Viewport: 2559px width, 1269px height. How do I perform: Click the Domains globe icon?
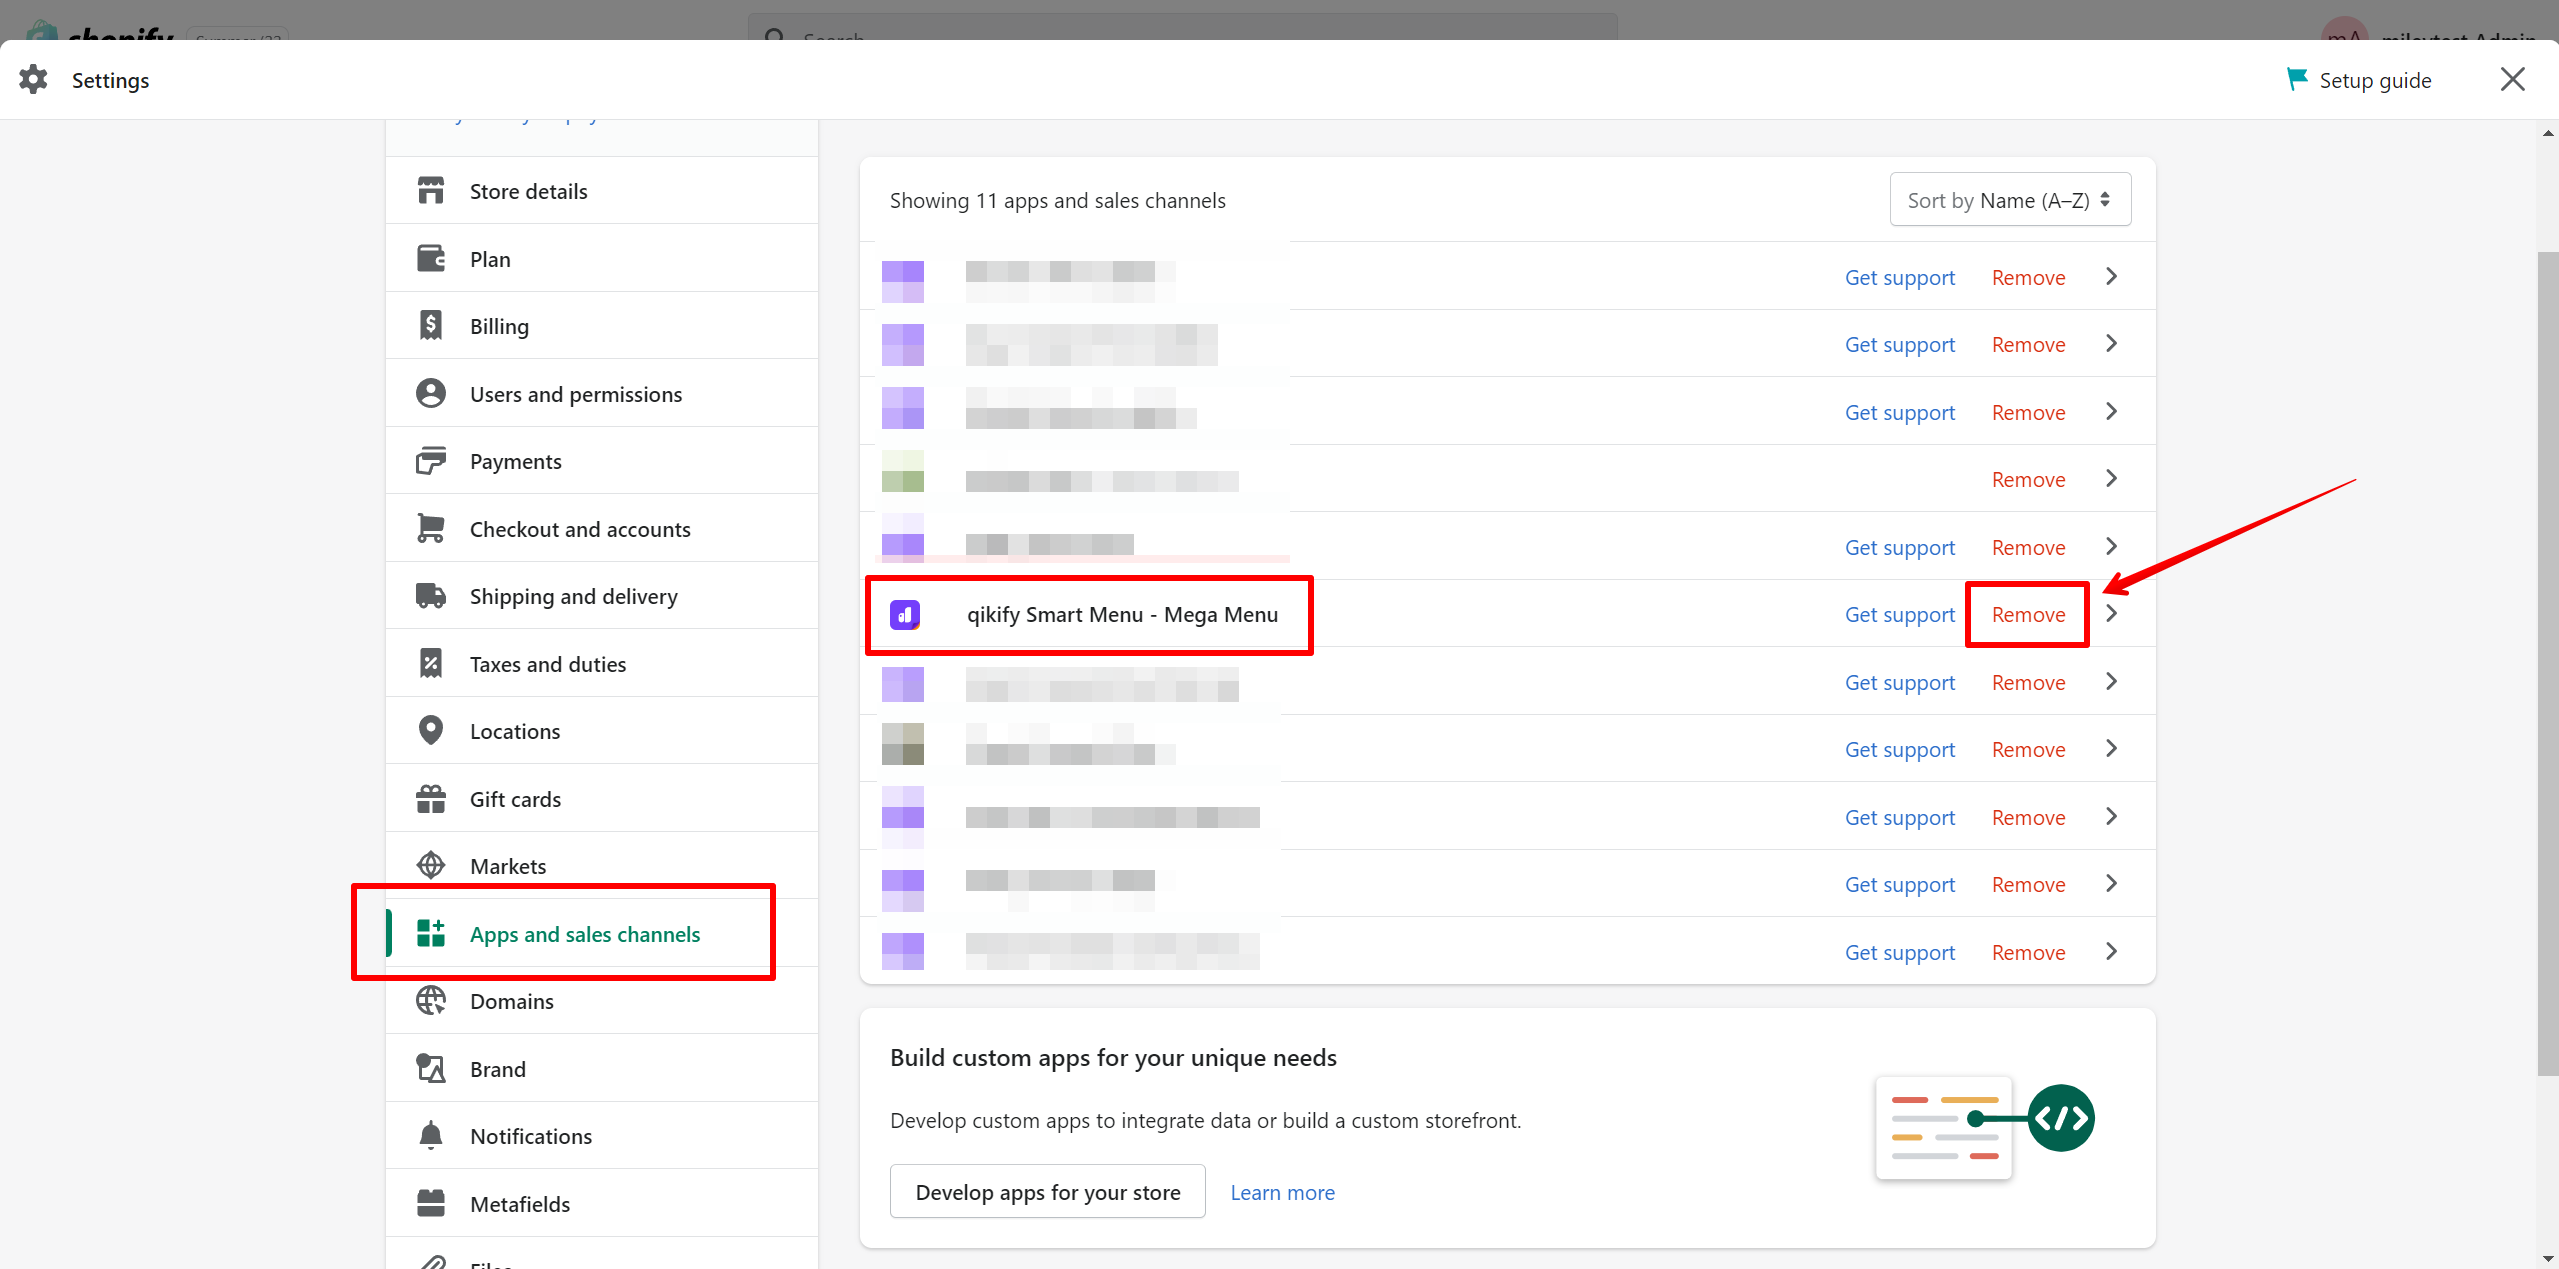click(431, 1001)
